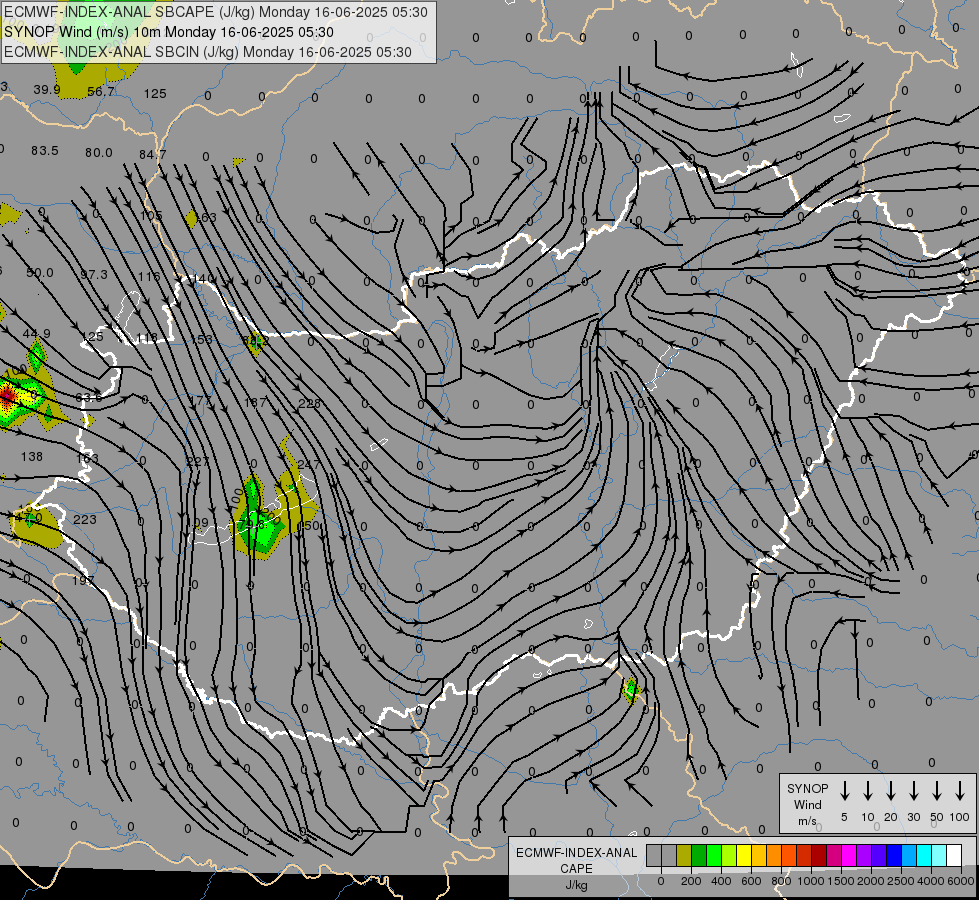Image resolution: width=979 pixels, height=900 pixels.
Task: Select the SYNOP Wind 10m header line
Action: (169, 32)
